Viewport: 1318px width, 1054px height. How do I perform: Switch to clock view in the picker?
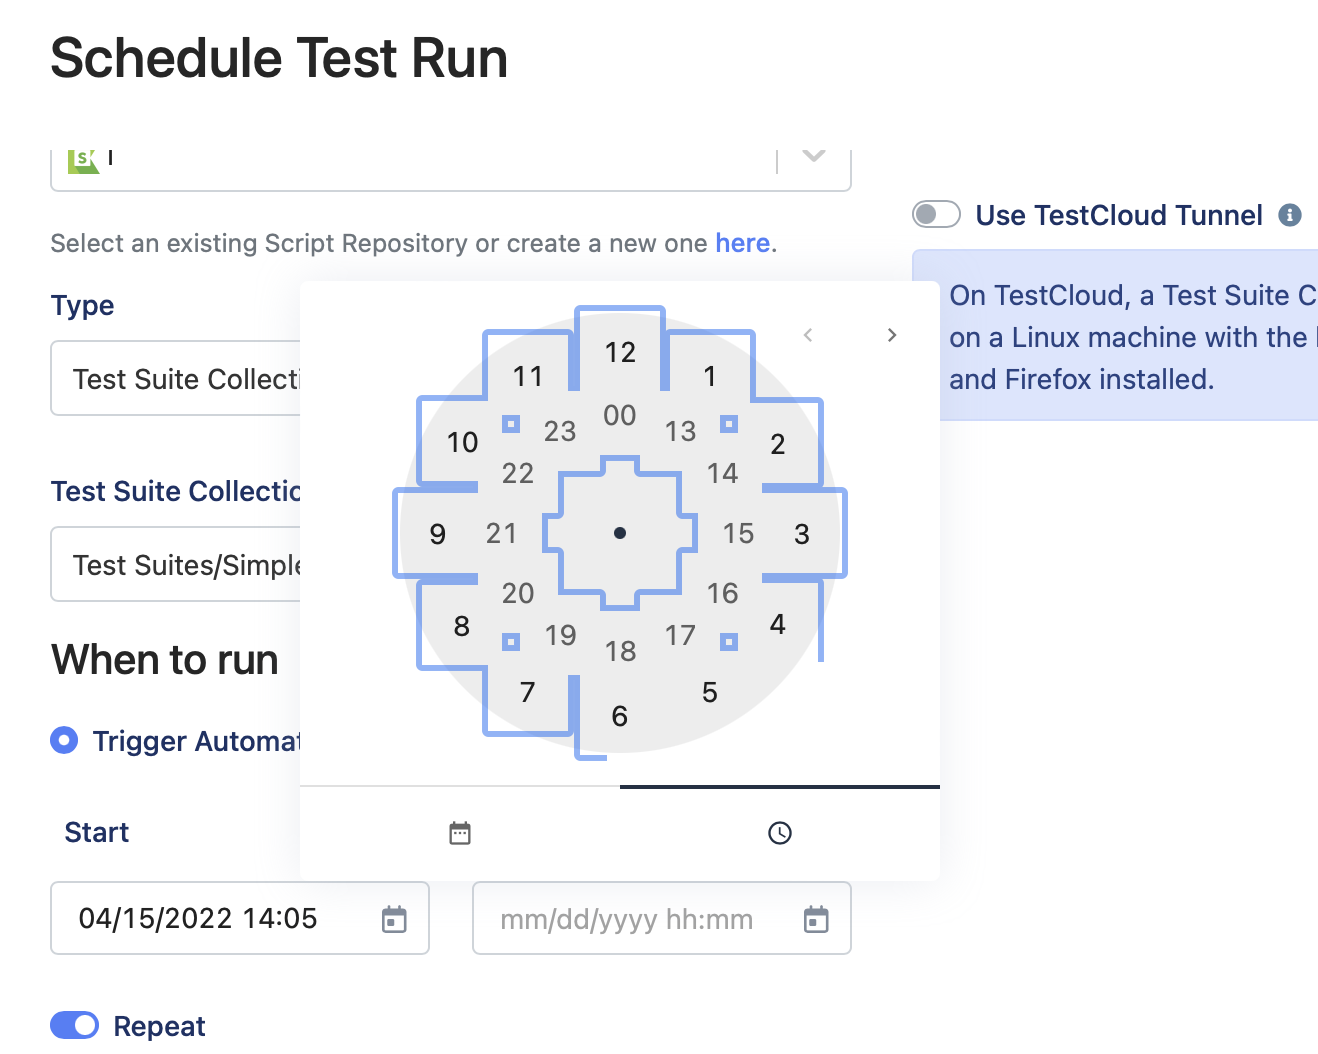780,832
